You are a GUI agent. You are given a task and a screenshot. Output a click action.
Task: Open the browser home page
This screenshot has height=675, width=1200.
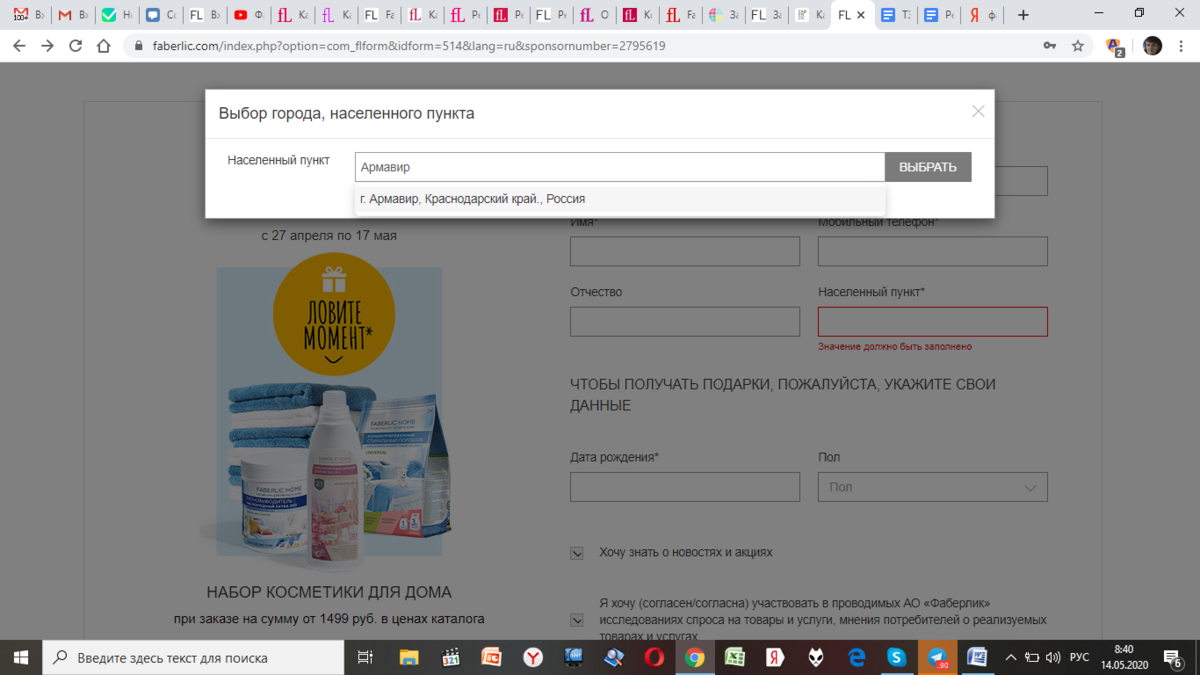point(104,46)
